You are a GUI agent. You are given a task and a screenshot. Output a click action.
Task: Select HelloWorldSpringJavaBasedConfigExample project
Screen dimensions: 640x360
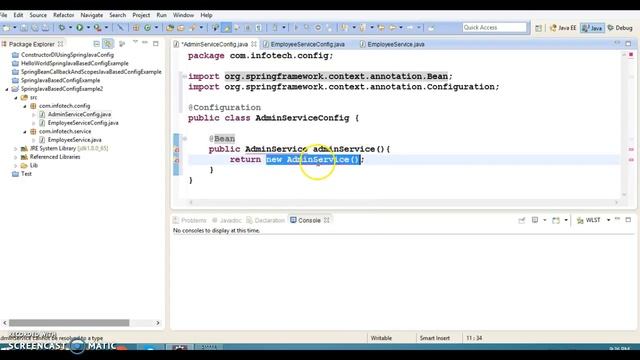(x=74, y=63)
